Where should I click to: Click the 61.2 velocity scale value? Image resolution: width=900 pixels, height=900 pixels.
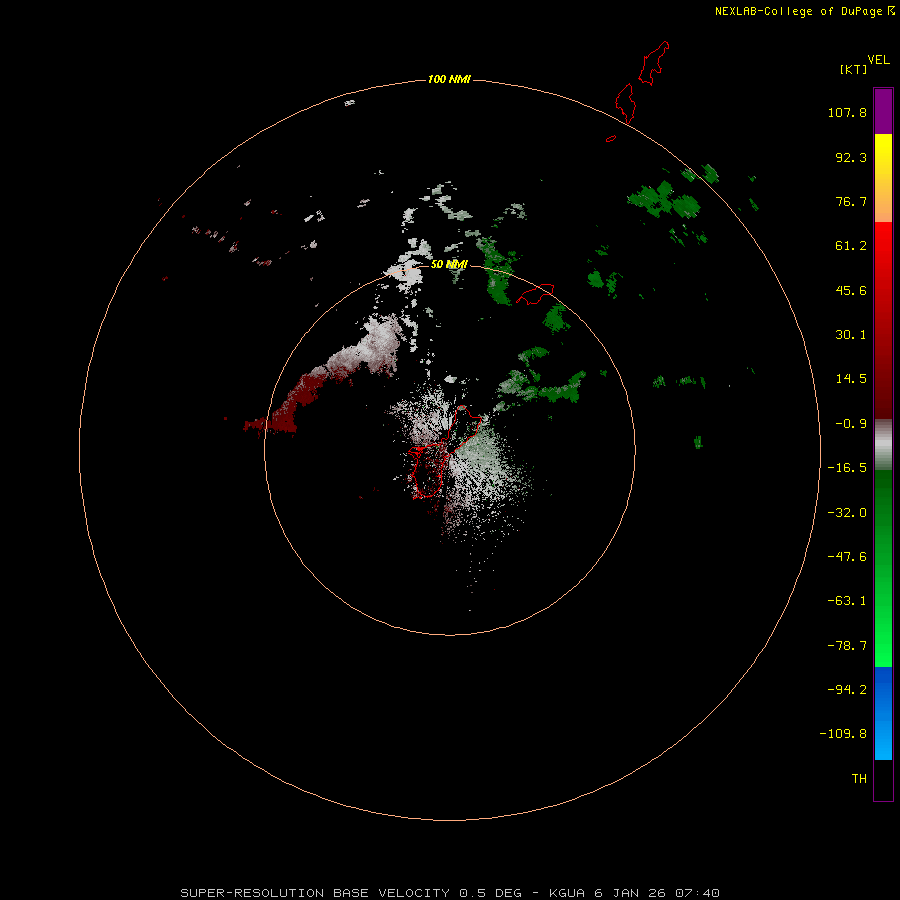[851, 246]
